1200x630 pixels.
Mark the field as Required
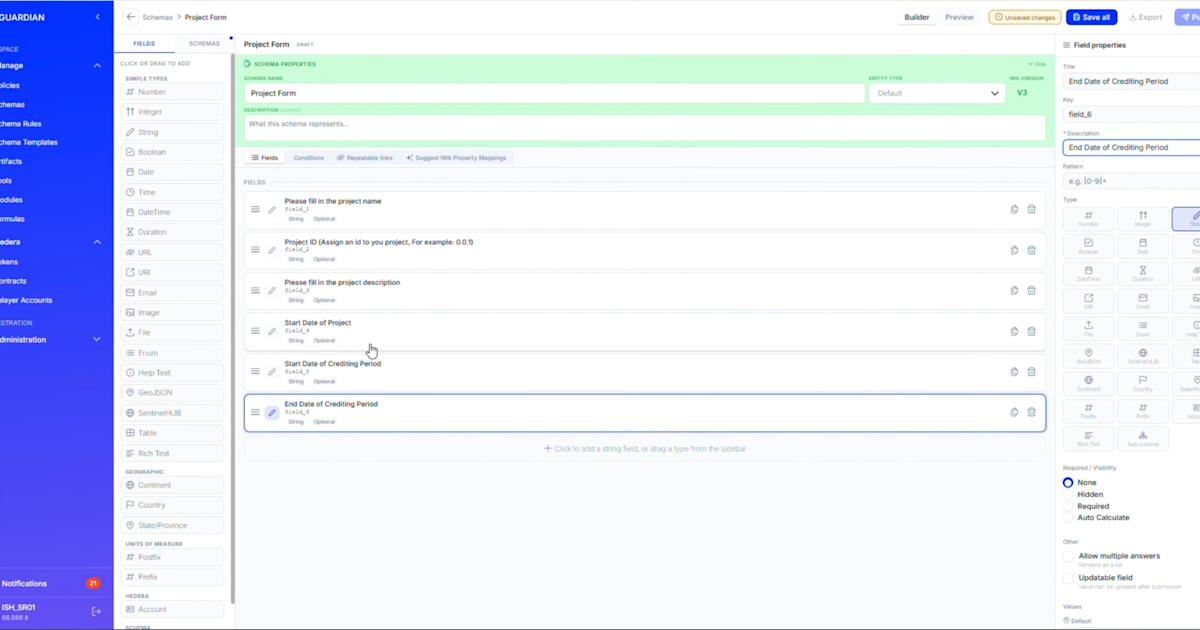pos(1068,506)
